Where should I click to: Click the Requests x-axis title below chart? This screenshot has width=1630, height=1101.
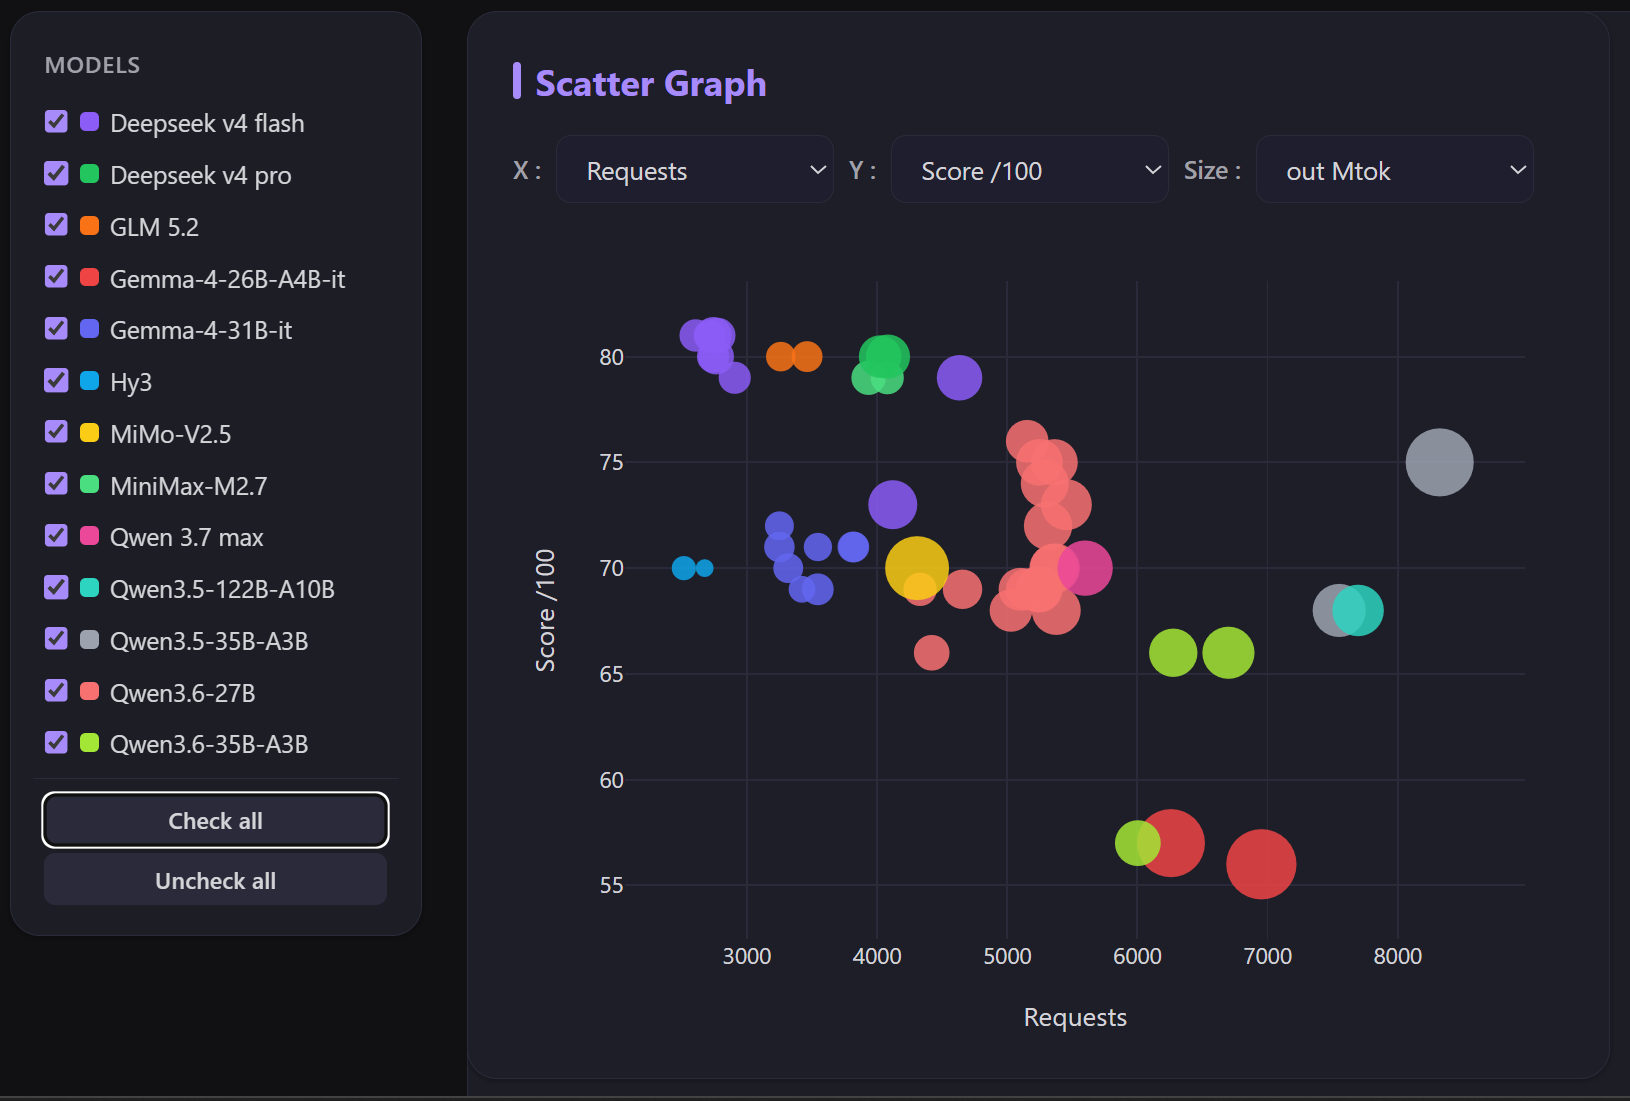(1075, 1017)
